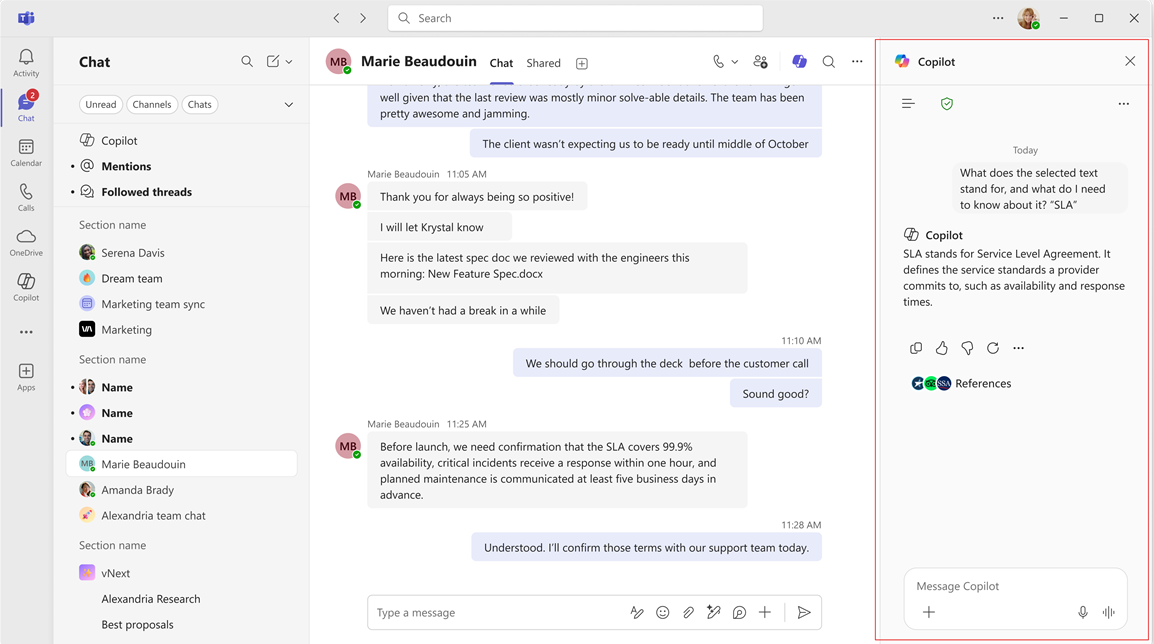Start a new chat with compose icon
The width and height of the screenshot is (1154, 644).
click(273, 62)
